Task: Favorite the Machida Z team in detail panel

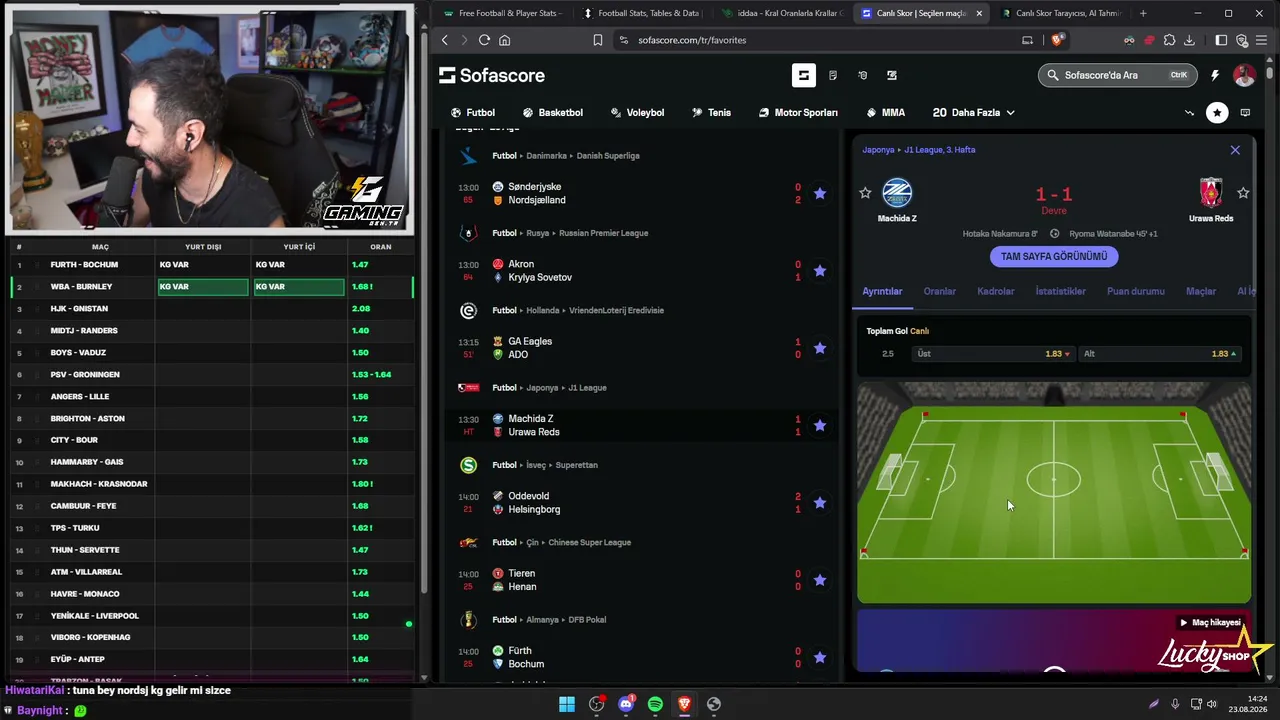Action: click(x=865, y=193)
